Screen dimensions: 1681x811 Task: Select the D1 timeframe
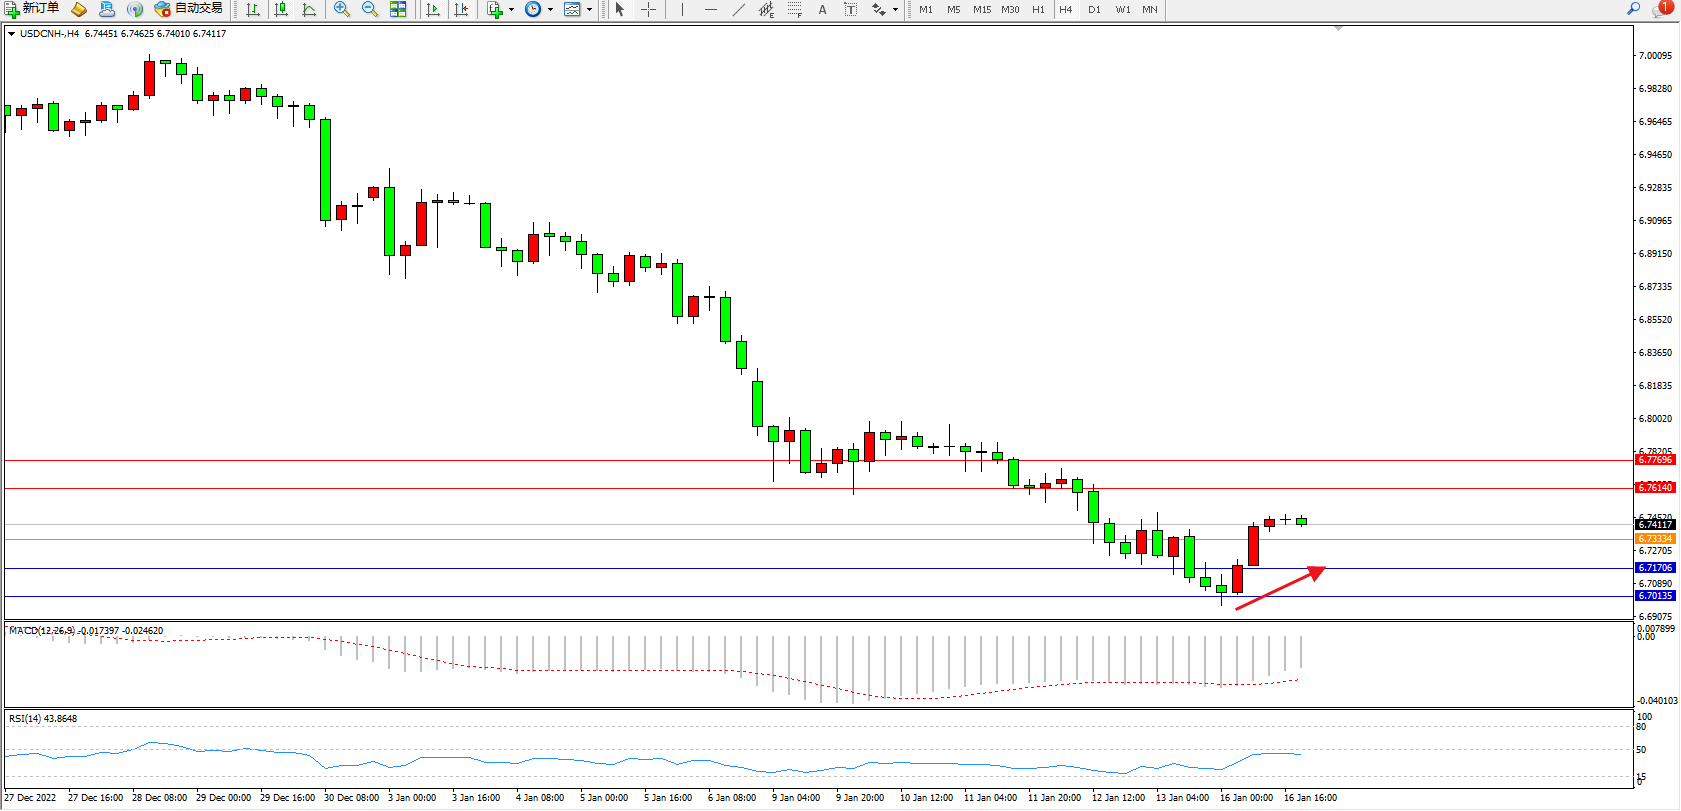pyautogui.click(x=1094, y=9)
